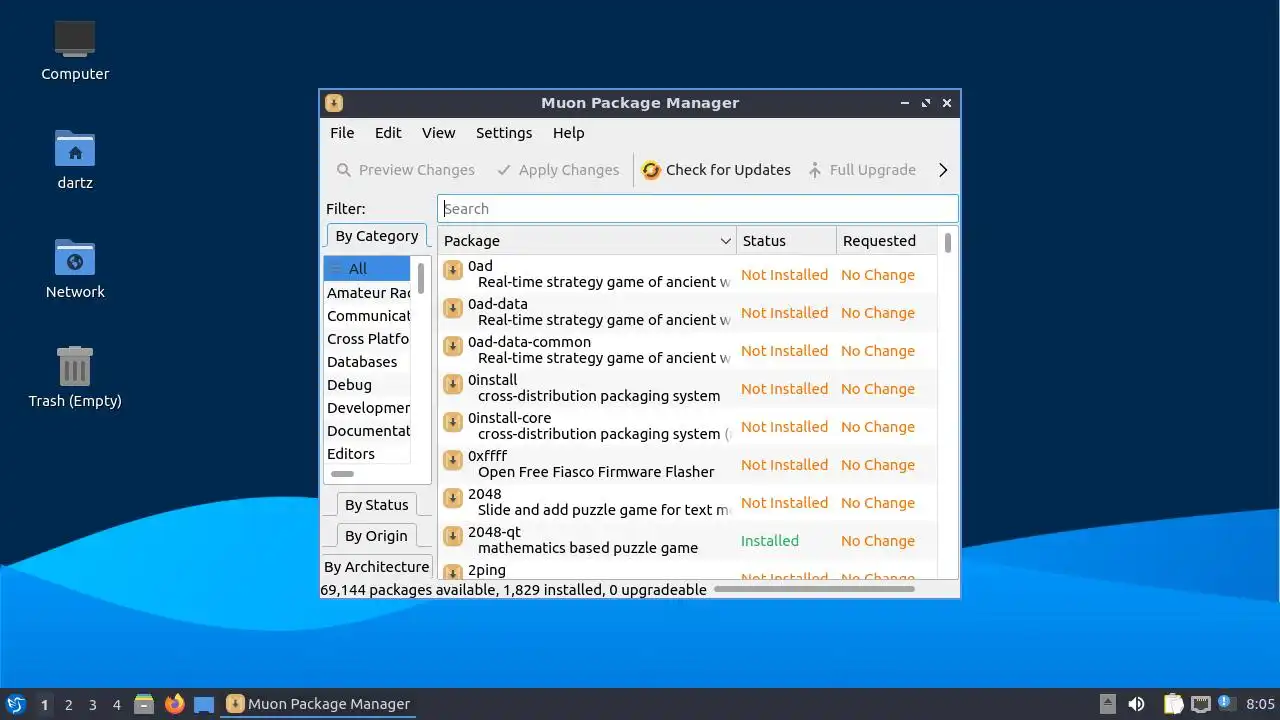Click the Package column sort arrow
Image resolution: width=1280 pixels, height=720 pixels.
pyautogui.click(x=726, y=241)
